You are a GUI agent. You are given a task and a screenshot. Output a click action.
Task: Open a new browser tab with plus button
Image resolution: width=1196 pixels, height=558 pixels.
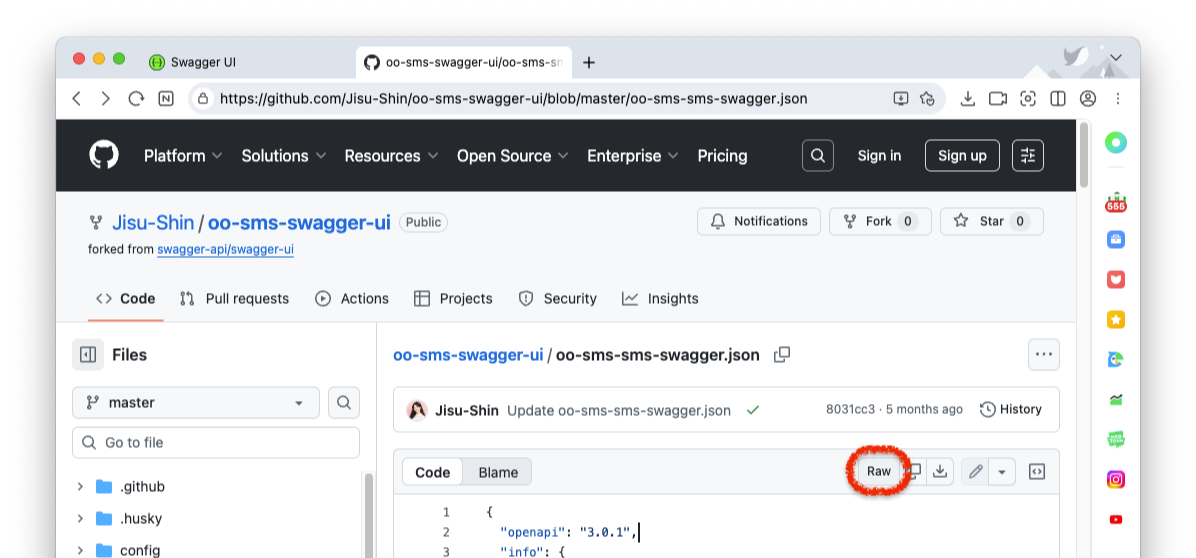[588, 63]
